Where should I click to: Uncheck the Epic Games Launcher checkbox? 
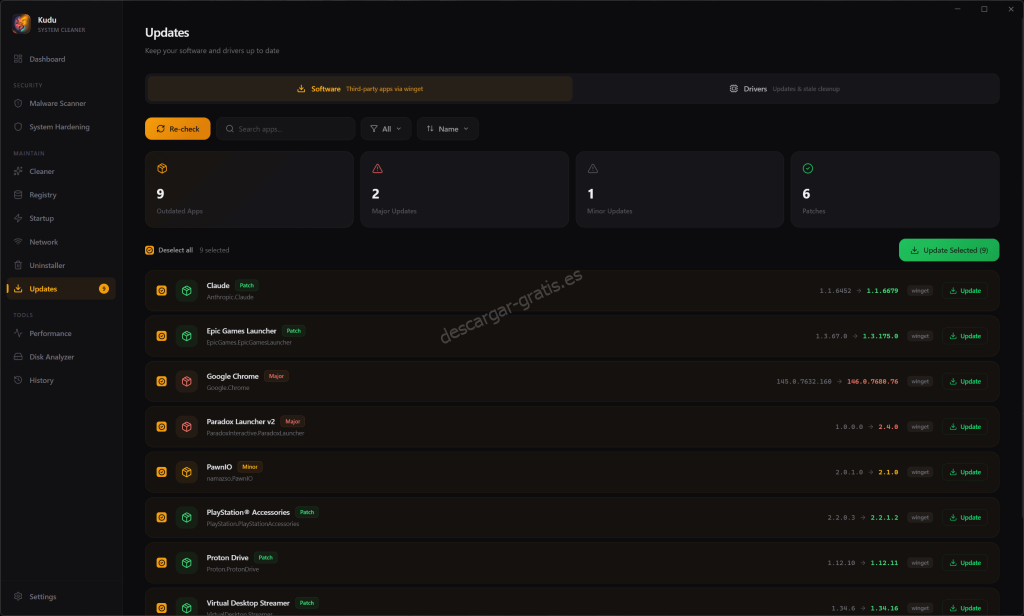click(161, 336)
